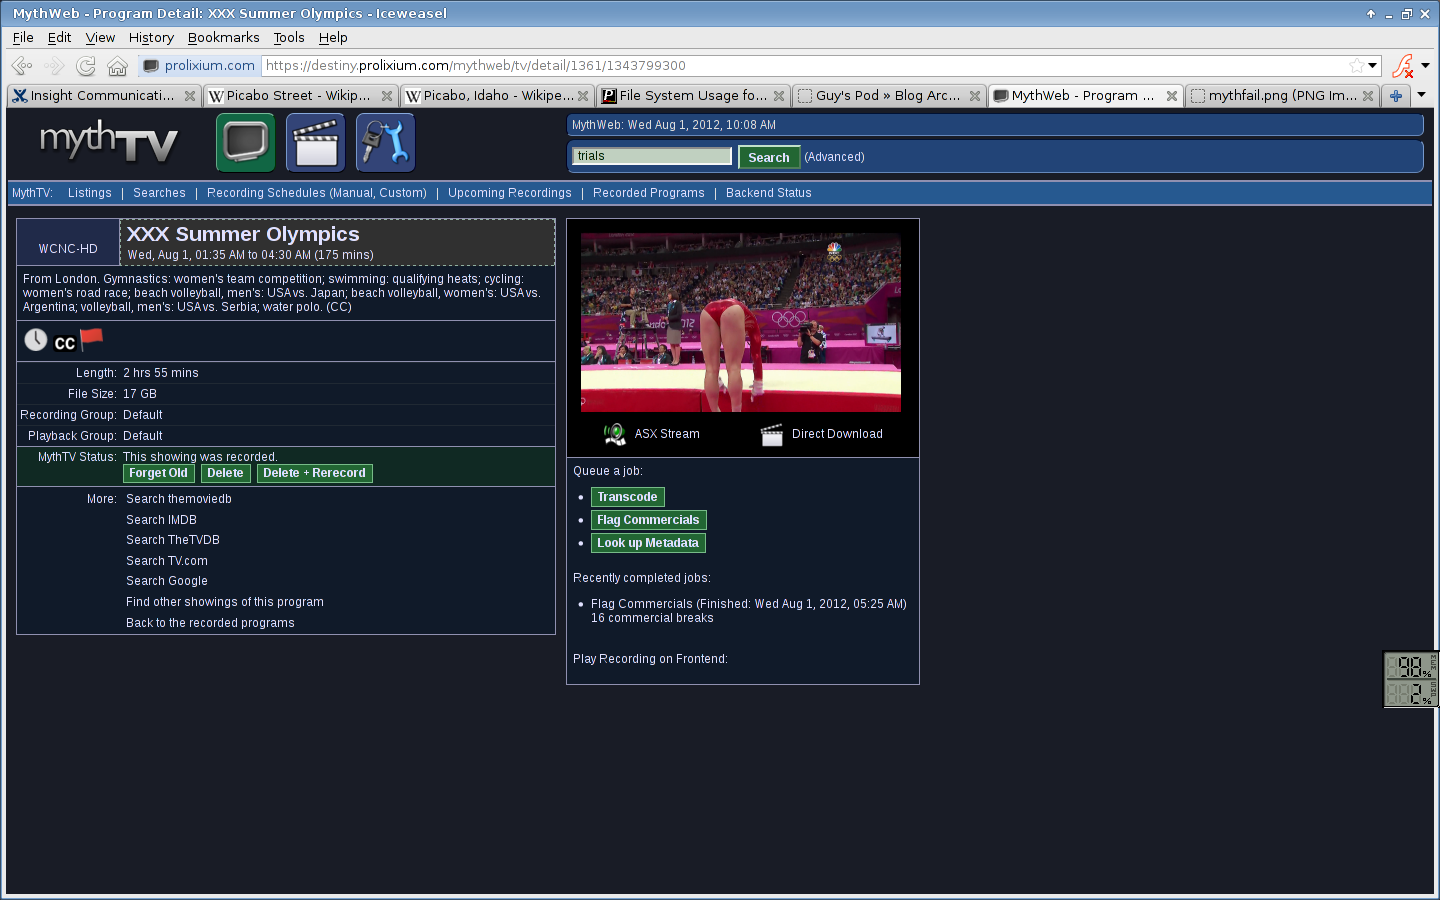This screenshot has height=900, width=1440.
Task: Expand the script blocker dropdown arrow
Action: pos(1425,65)
